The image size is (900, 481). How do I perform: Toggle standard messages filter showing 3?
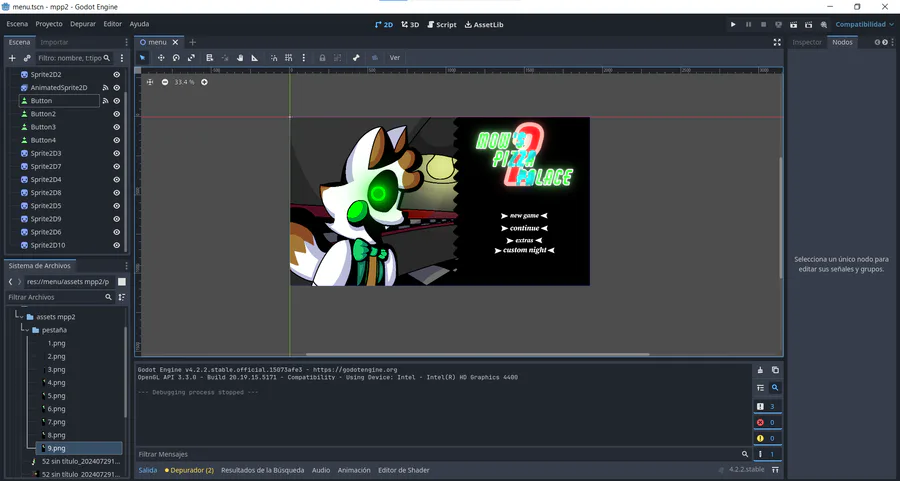coord(766,406)
